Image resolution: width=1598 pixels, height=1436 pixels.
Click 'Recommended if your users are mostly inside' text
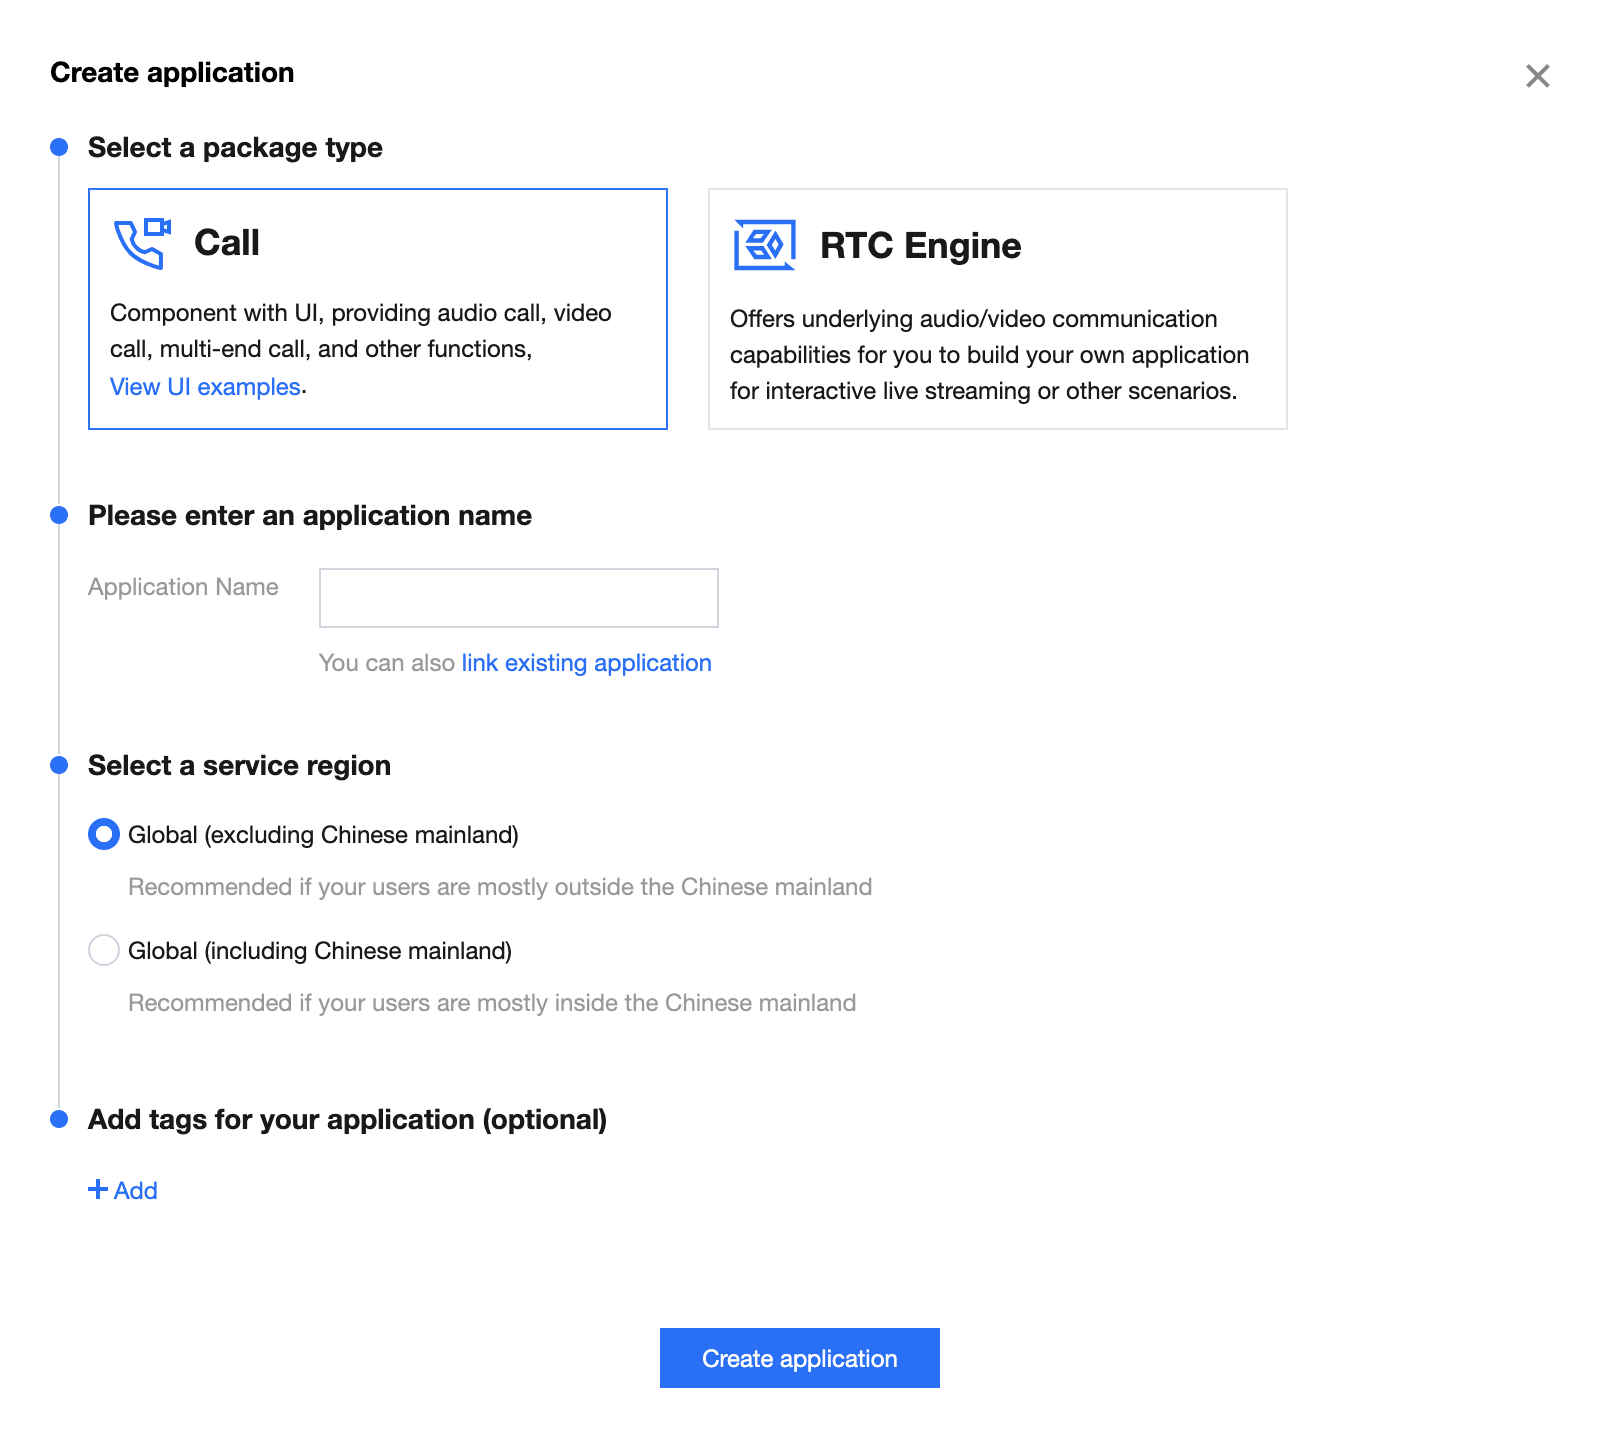click(492, 1003)
